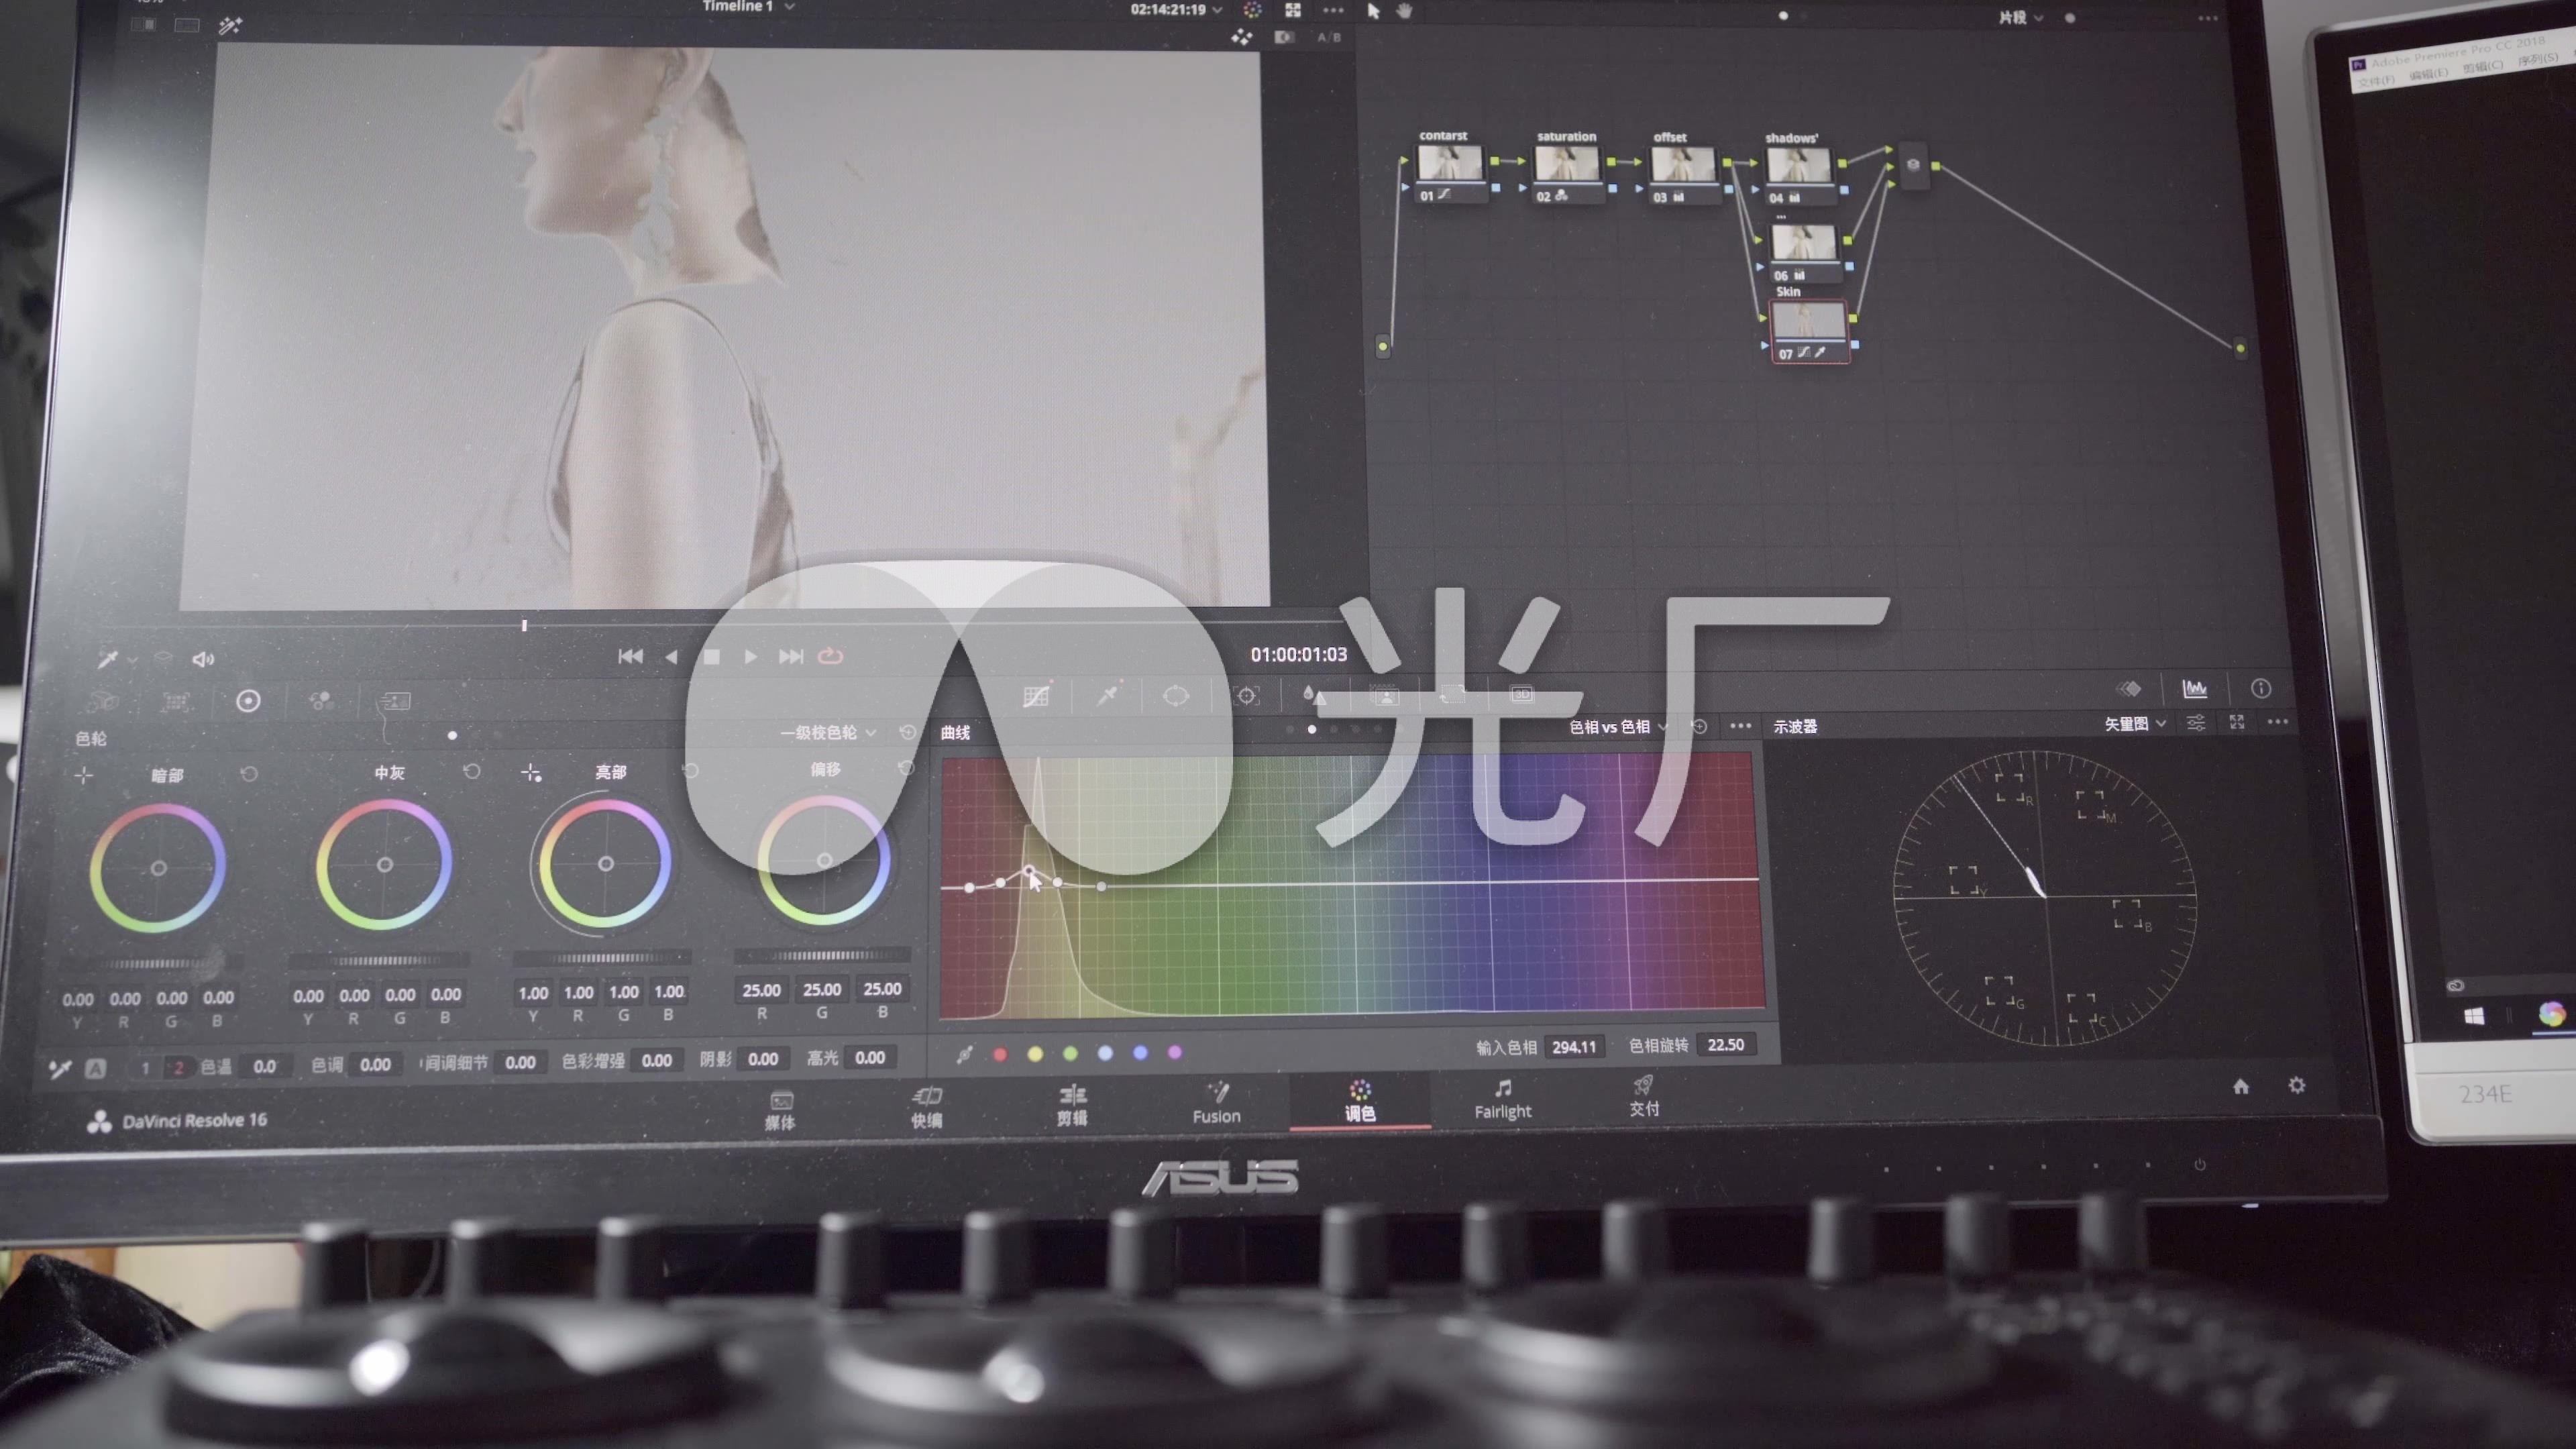The height and width of the screenshot is (1449, 2576).
Task: Mute audio with the speaker icon
Action: point(203,659)
